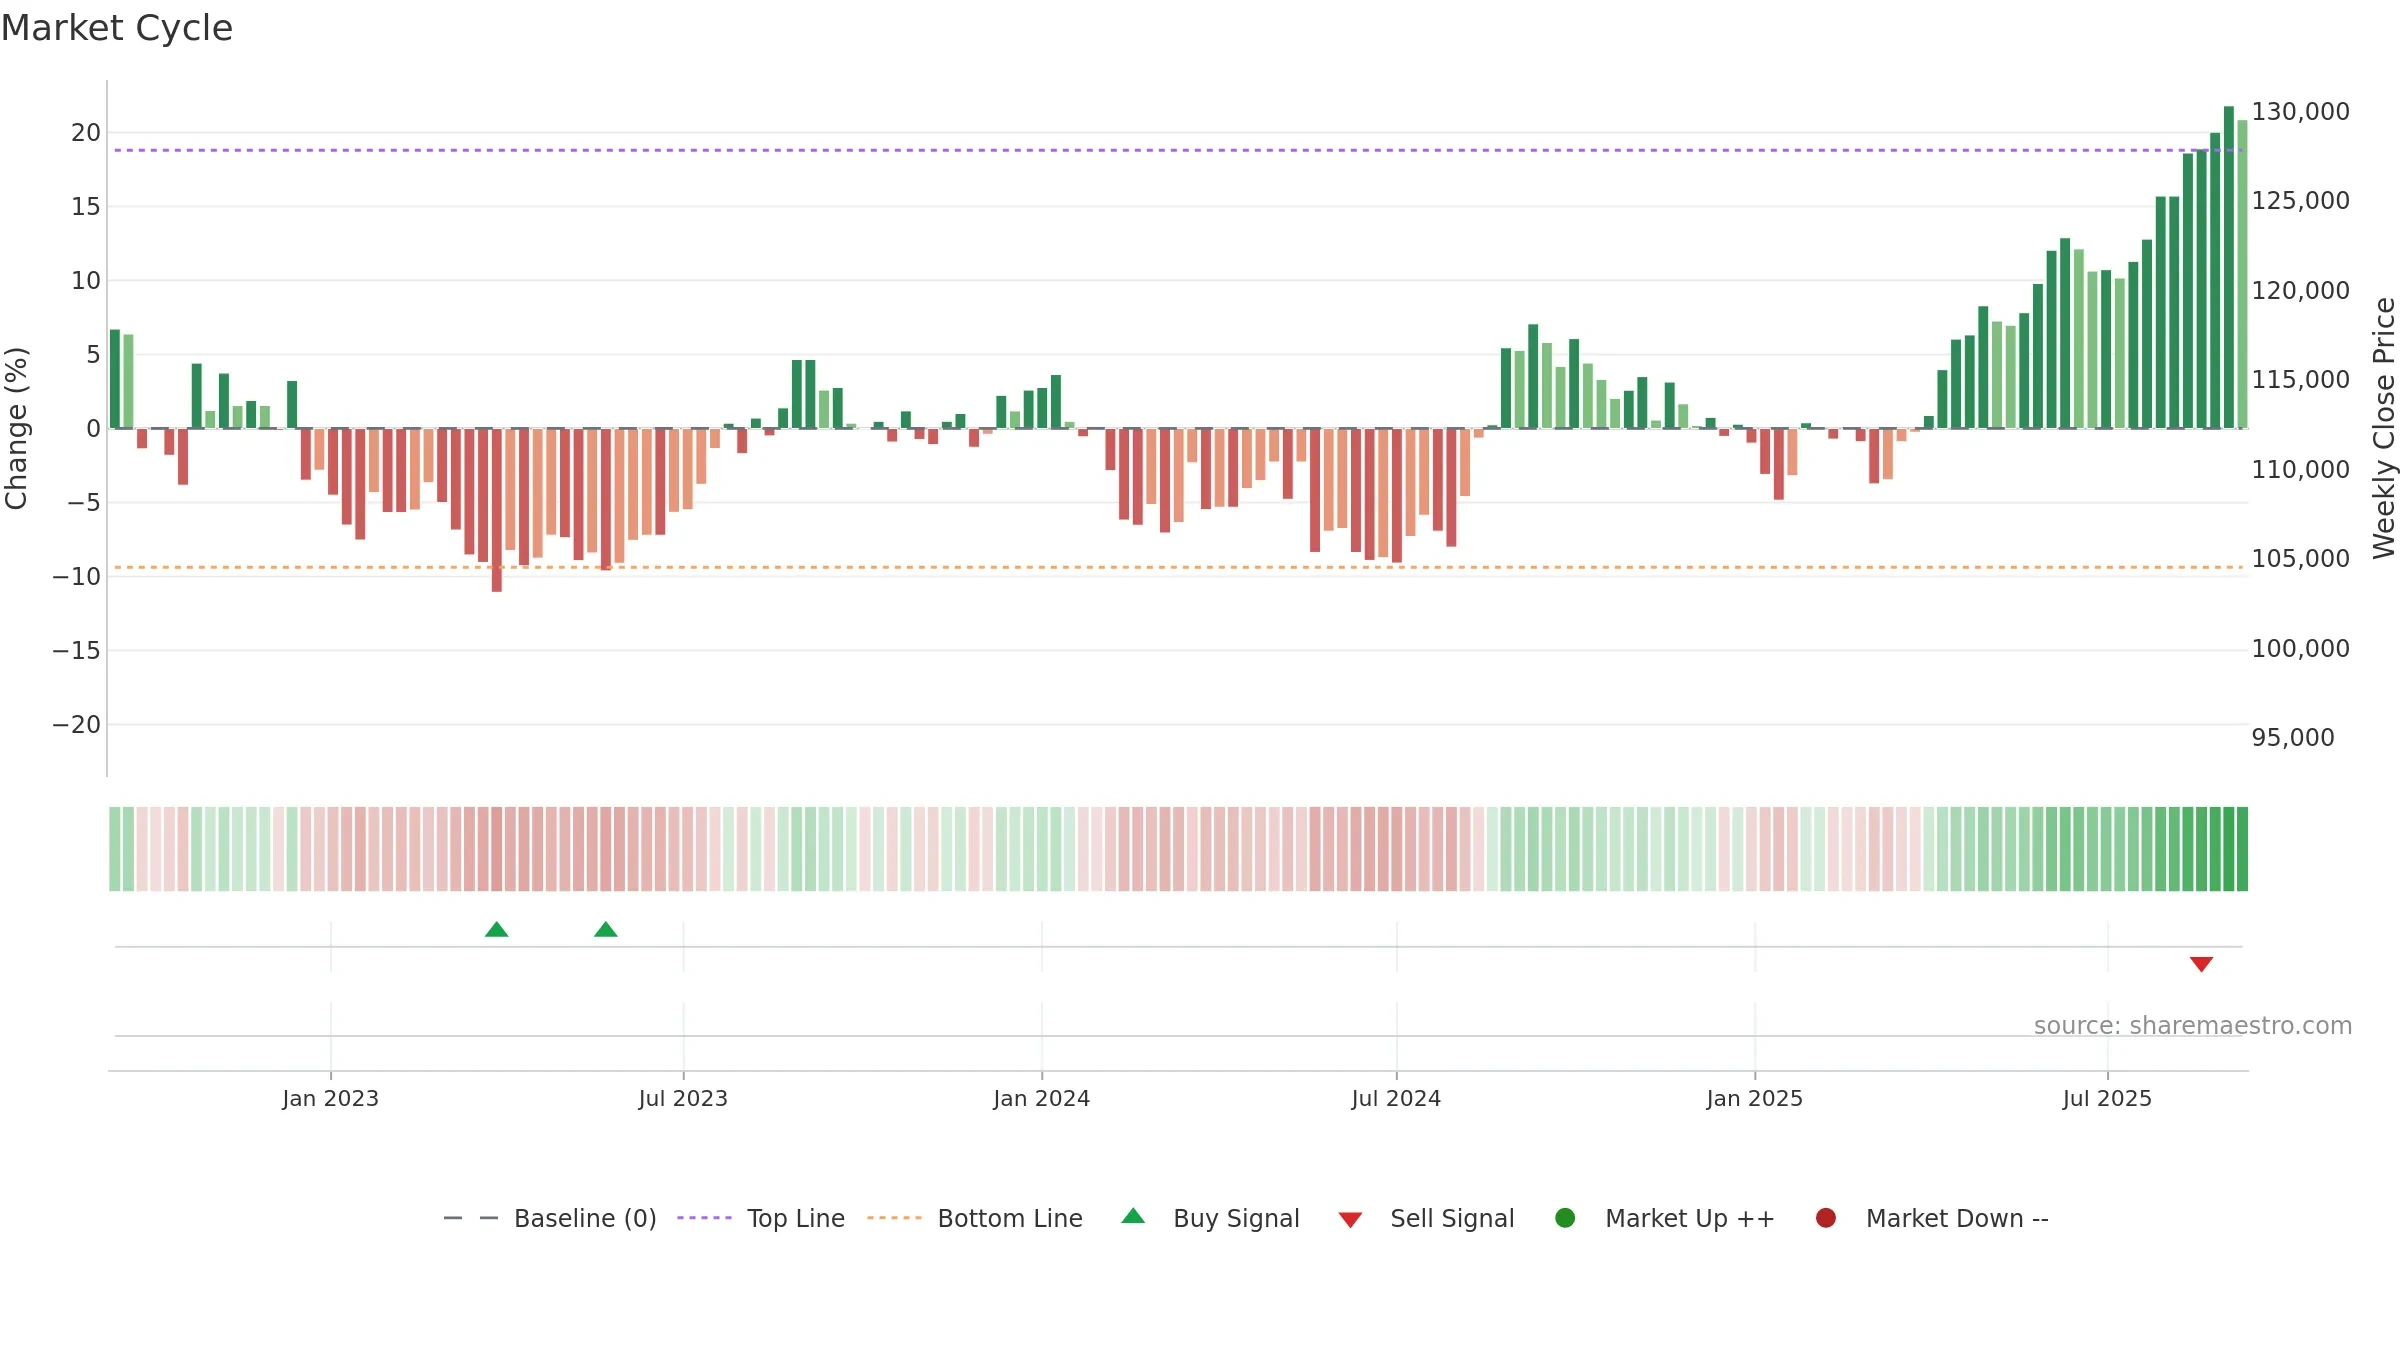Select the red sell signal marker after Jul 2025
The width and height of the screenshot is (2400, 1350).
tap(2201, 964)
